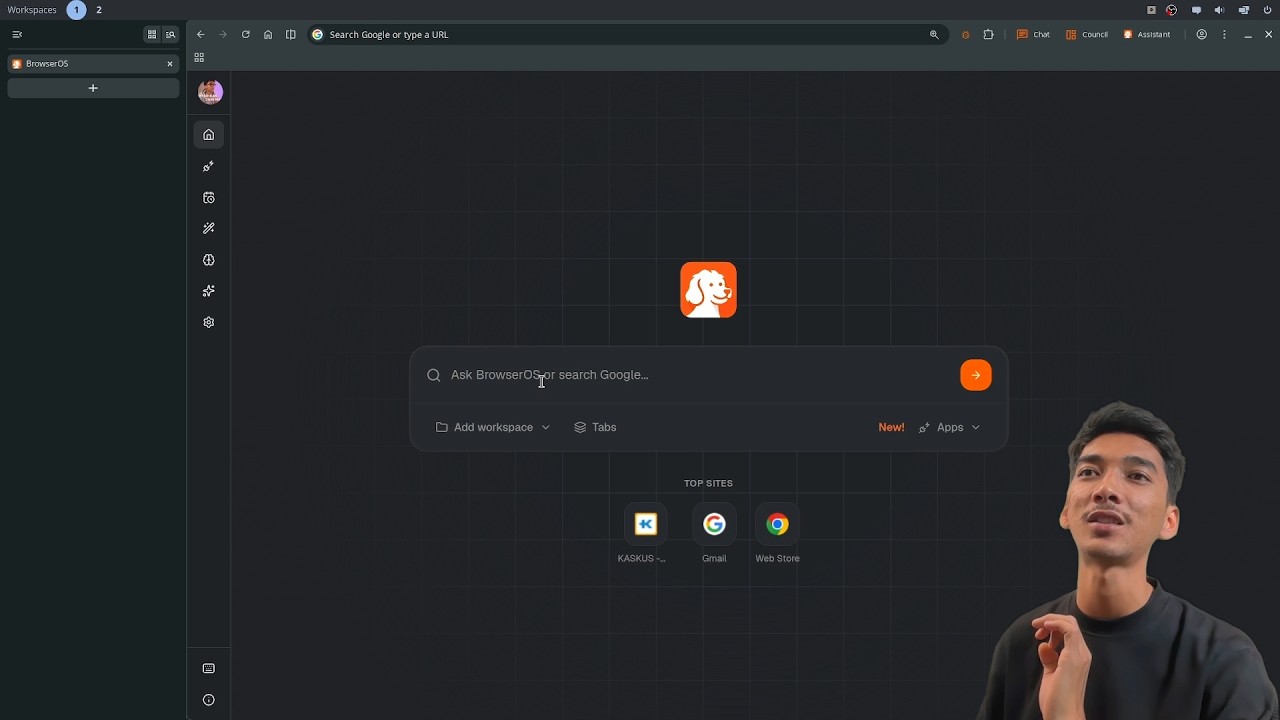Switch to workspace 2

(x=99, y=10)
